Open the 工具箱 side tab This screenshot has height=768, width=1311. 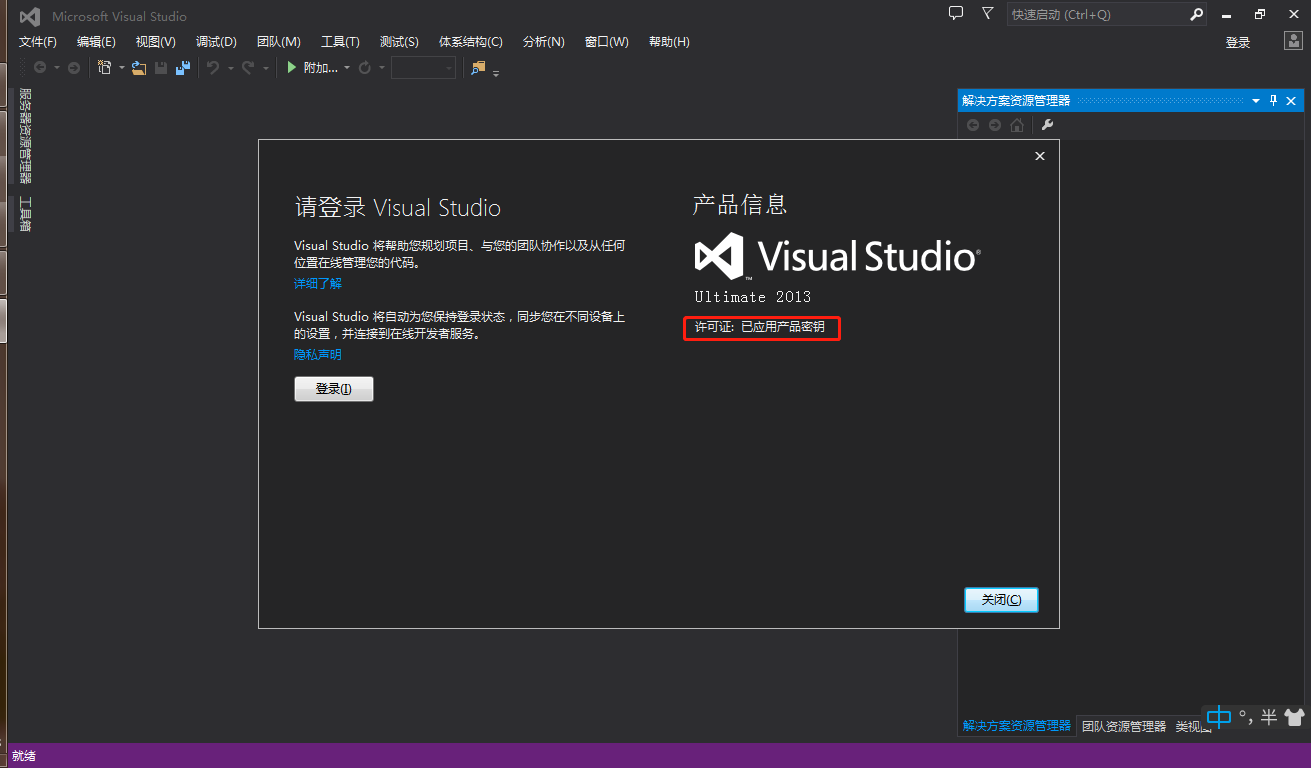coord(25,214)
